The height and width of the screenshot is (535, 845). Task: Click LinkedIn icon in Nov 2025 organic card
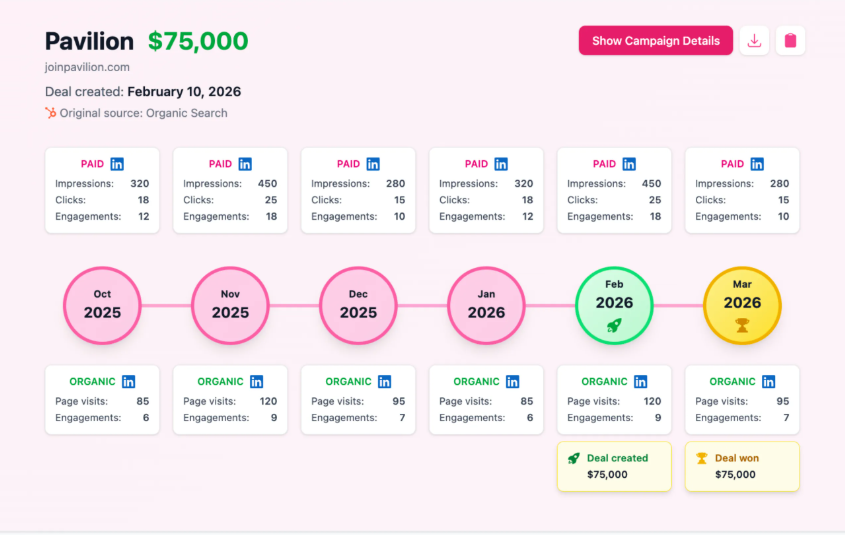tap(257, 381)
